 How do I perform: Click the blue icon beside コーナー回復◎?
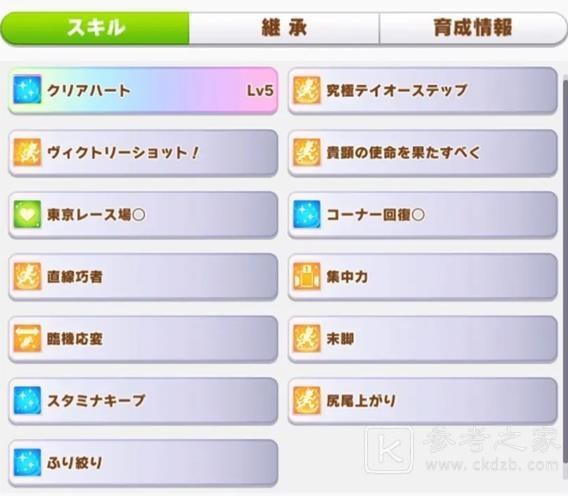307,214
